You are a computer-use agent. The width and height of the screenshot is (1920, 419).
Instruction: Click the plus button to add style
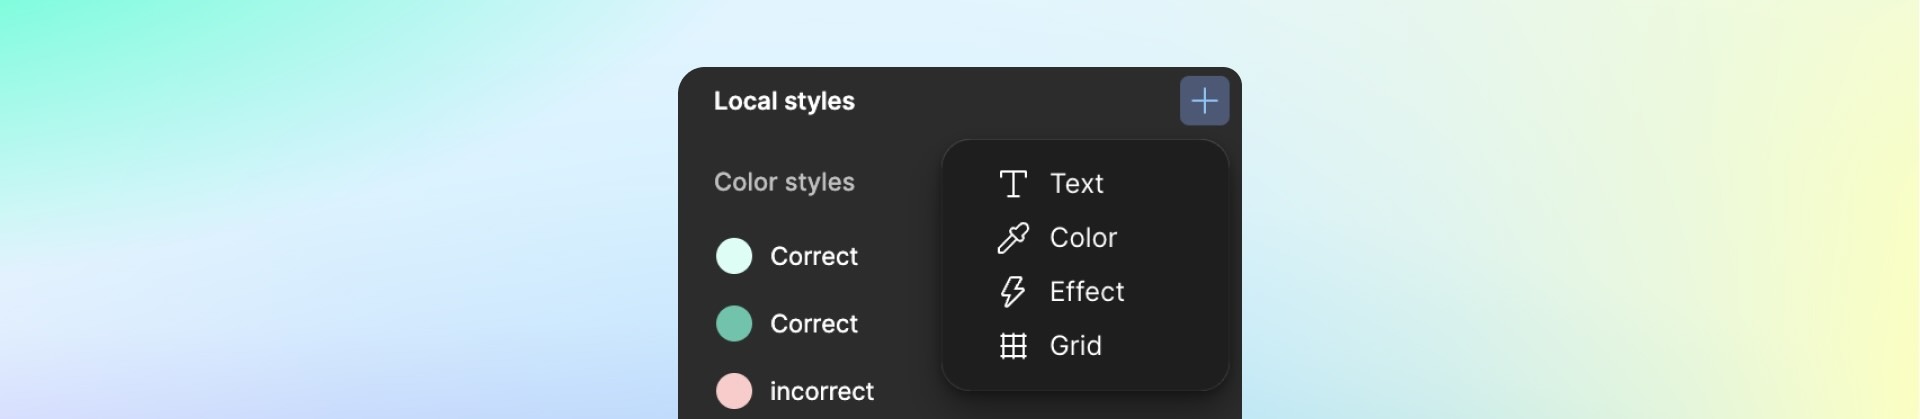click(x=1204, y=101)
